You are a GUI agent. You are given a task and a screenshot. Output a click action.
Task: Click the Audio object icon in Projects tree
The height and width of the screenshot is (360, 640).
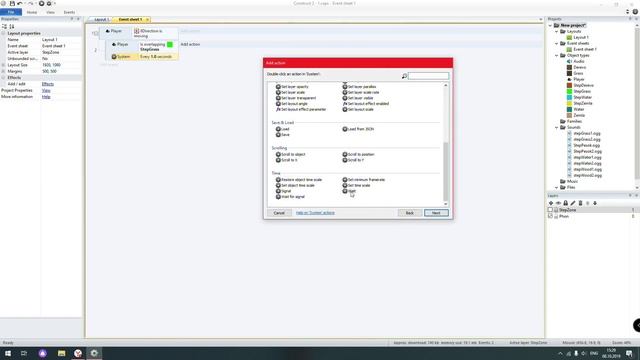(569, 61)
